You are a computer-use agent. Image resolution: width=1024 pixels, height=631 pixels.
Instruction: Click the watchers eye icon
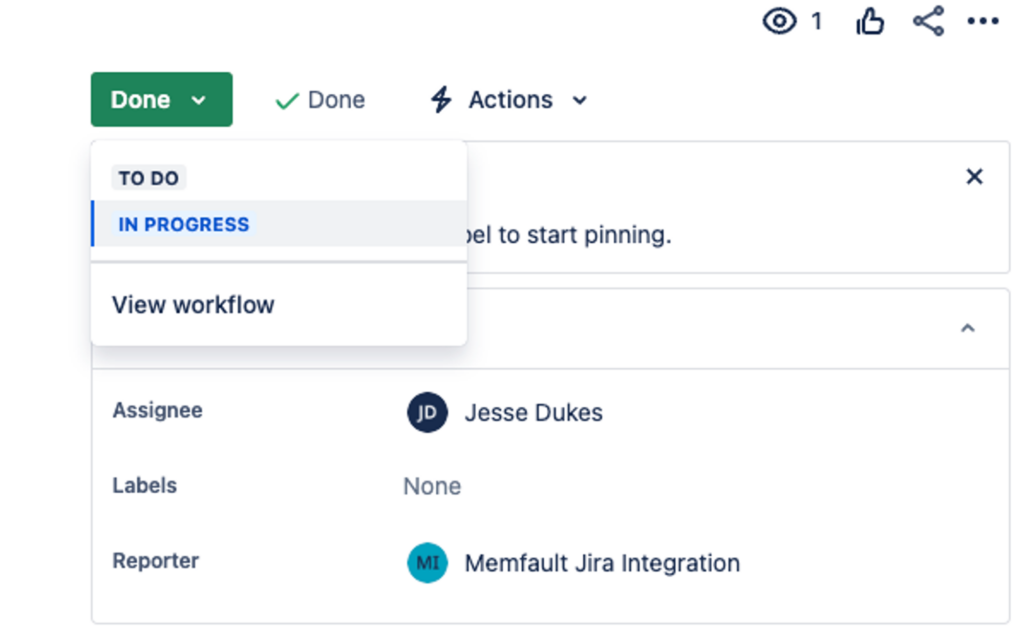779,21
